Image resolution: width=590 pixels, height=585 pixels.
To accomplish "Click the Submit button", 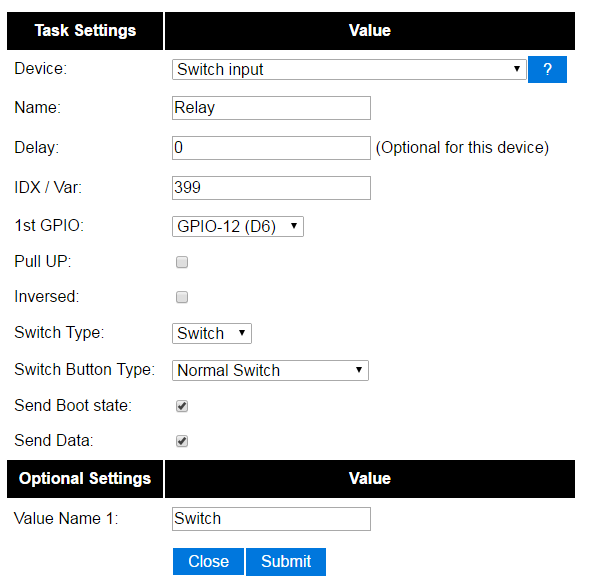I will point(286,562).
